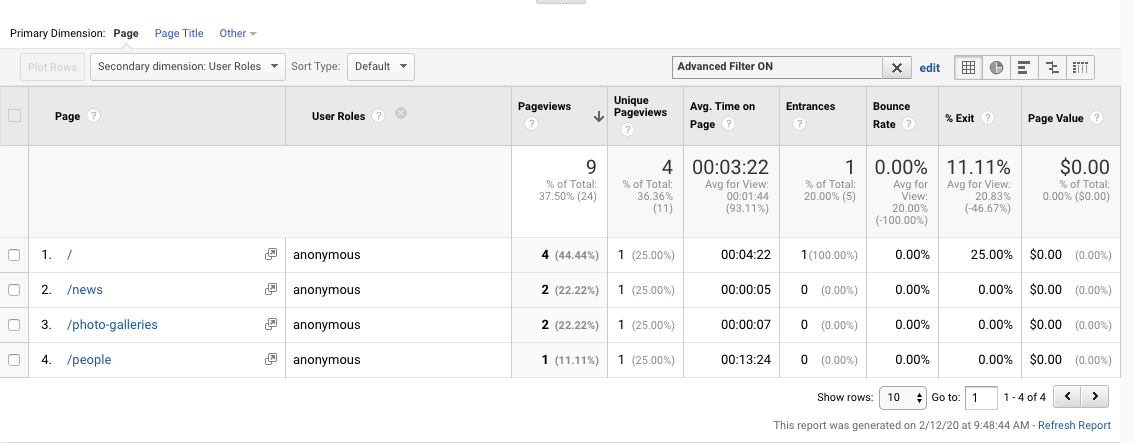Open the Other primary dimension menu

click(x=237, y=33)
